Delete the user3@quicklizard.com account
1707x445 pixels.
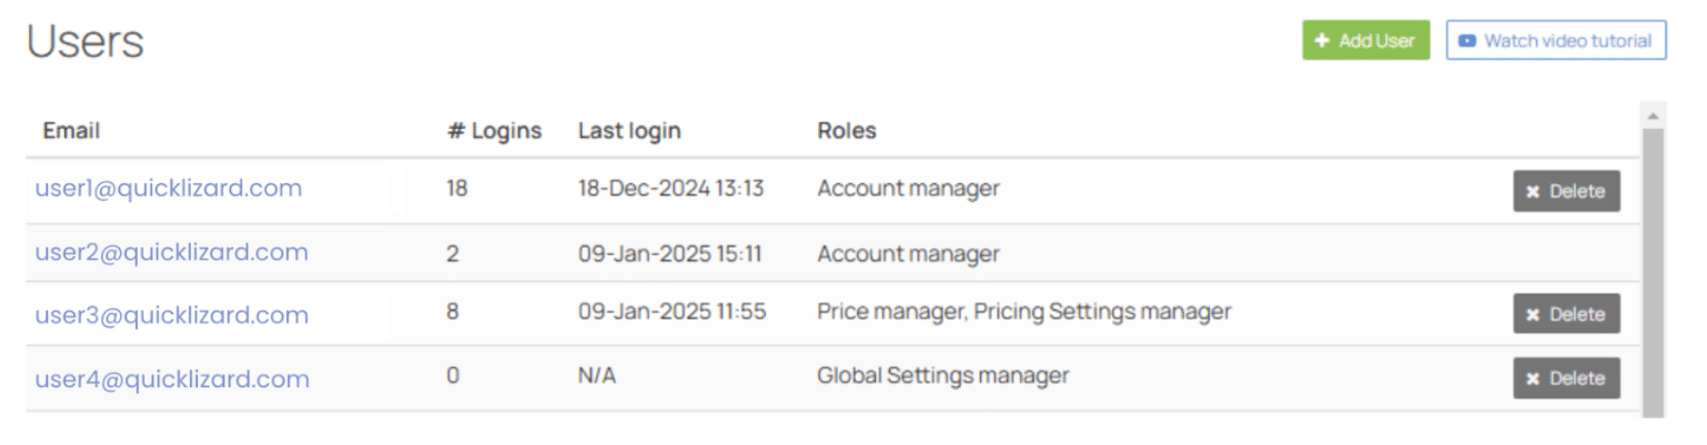pos(1566,314)
